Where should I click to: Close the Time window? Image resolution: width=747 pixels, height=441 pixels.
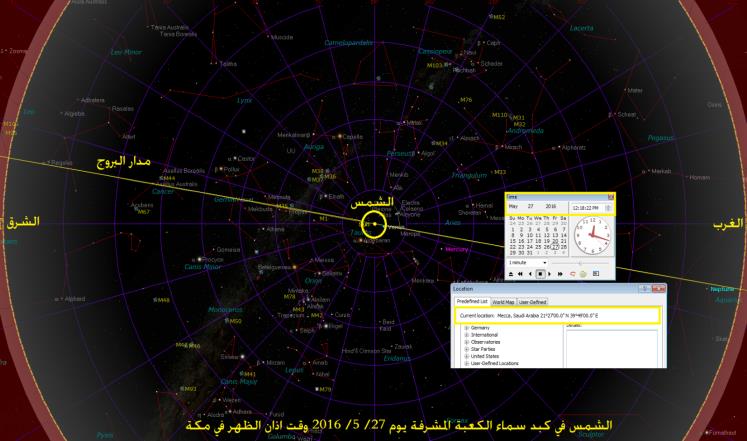[x=611, y=197]
